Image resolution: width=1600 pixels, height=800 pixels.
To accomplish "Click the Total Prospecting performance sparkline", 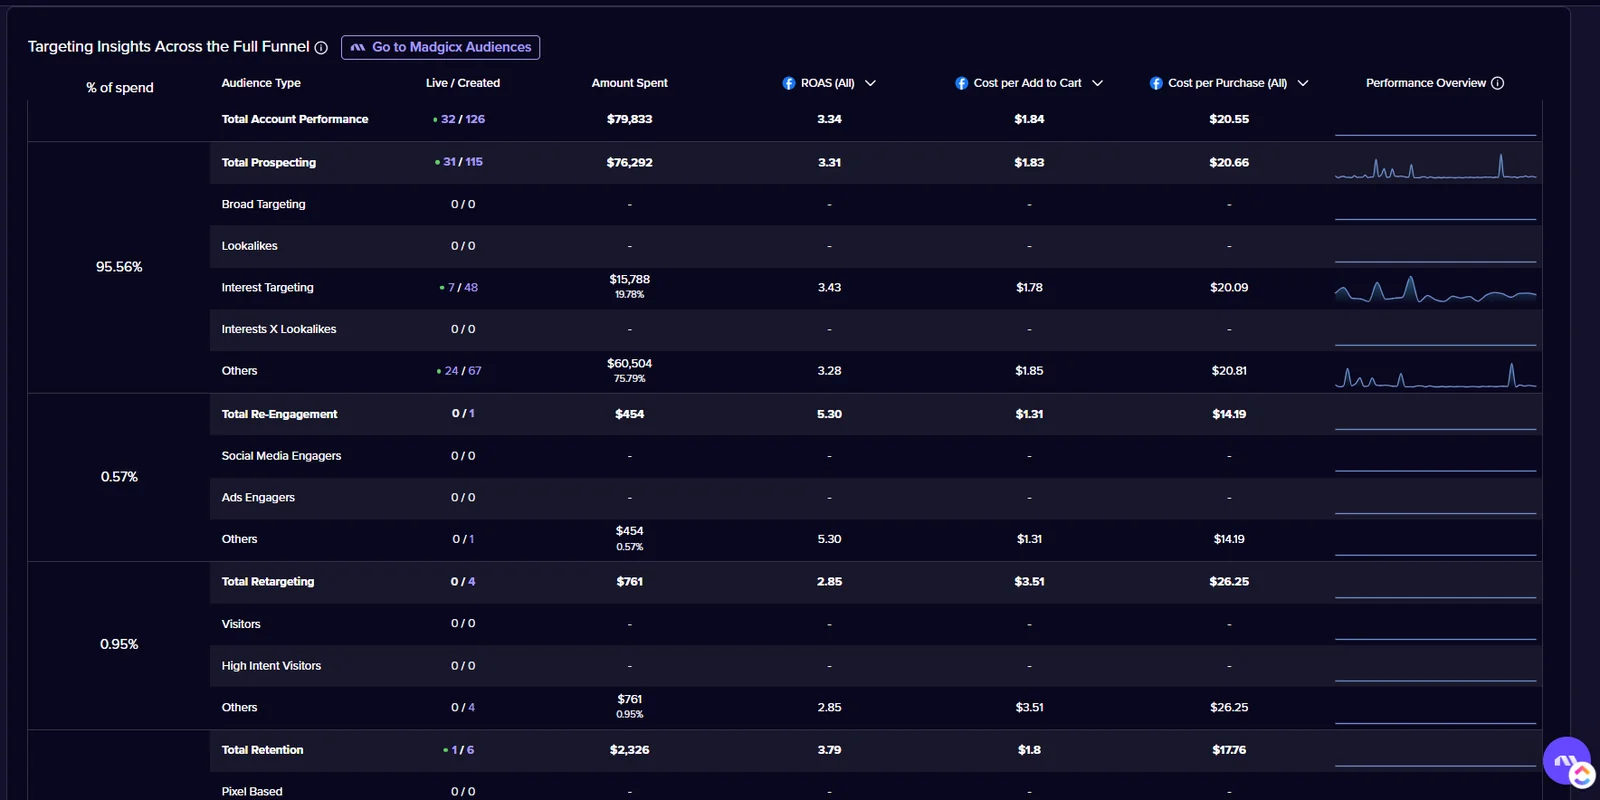I will click(1435, 166).
